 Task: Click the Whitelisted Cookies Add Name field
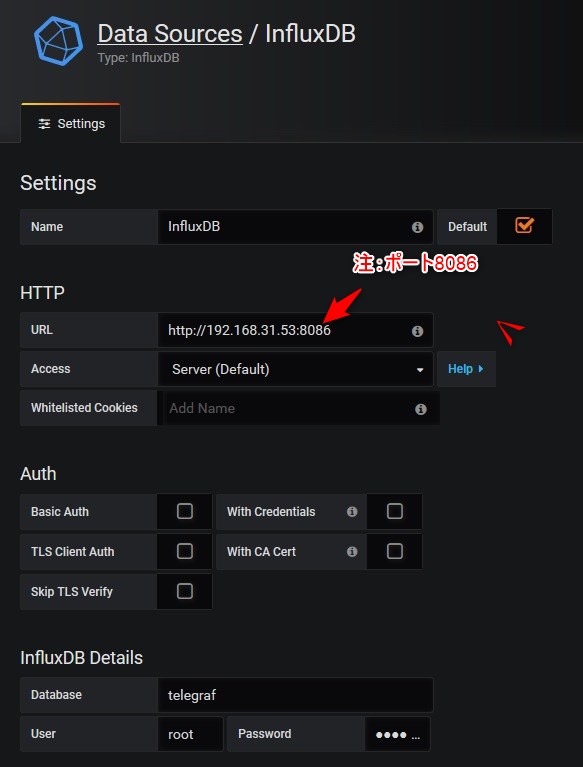pos(298,408)
